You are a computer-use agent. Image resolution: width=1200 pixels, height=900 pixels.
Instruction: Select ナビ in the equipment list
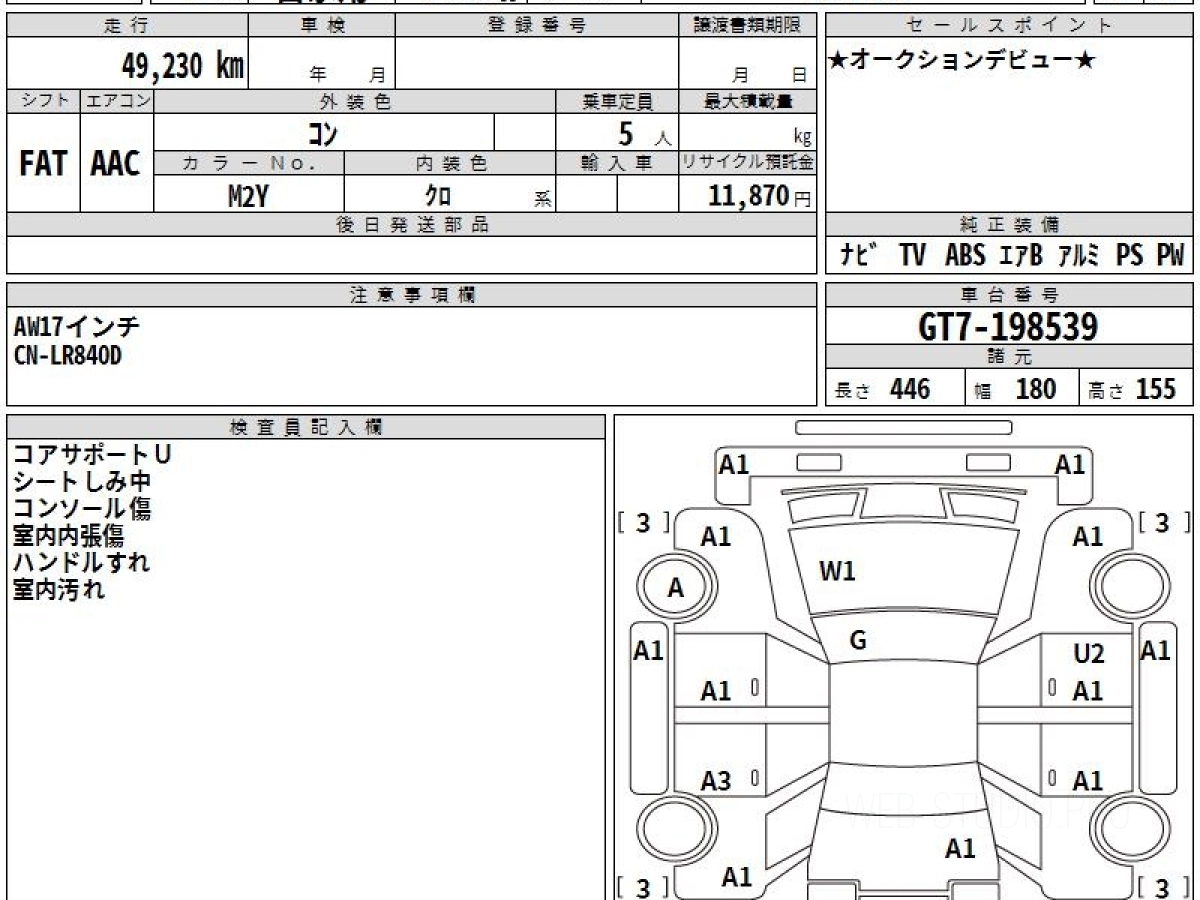coord(857,255)
